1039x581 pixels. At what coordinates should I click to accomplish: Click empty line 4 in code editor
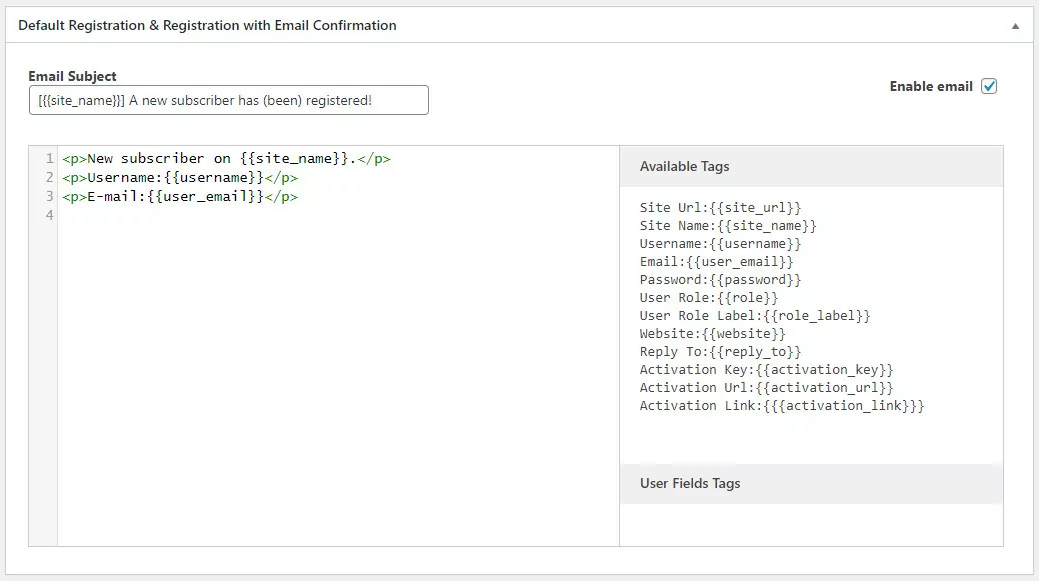338,215
